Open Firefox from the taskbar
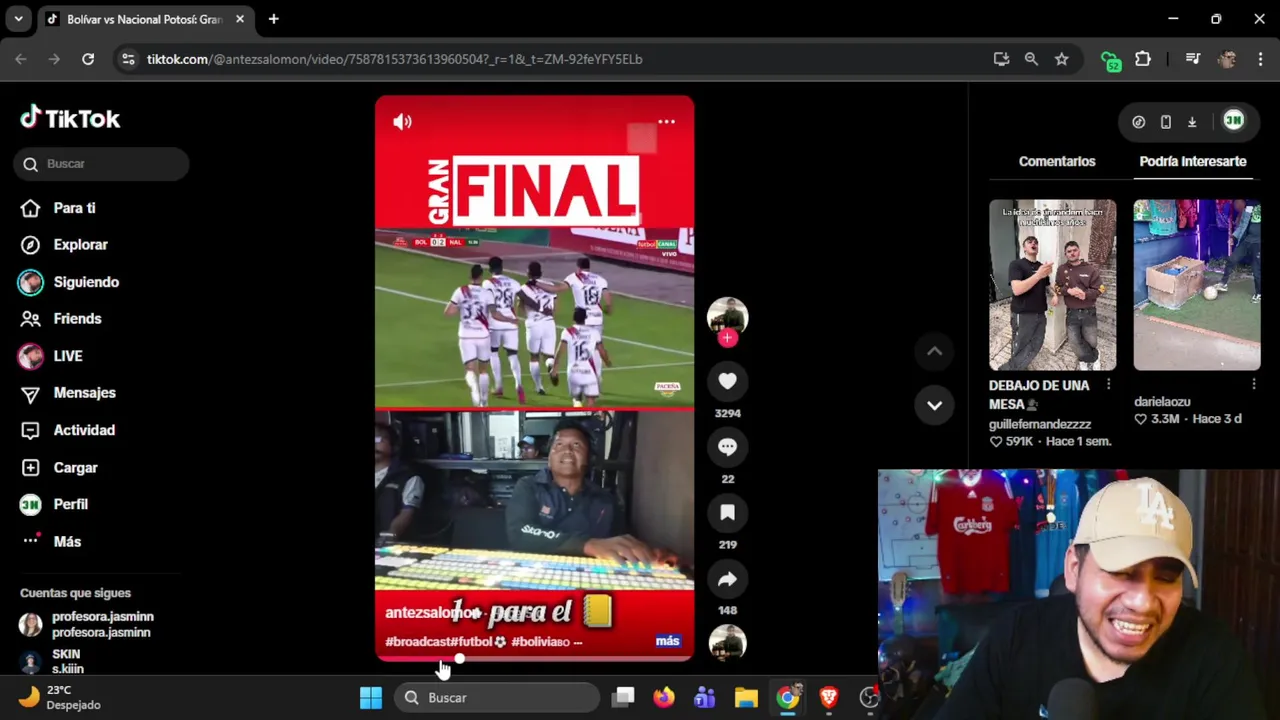1280x720 pixels. tap(664, 697)
